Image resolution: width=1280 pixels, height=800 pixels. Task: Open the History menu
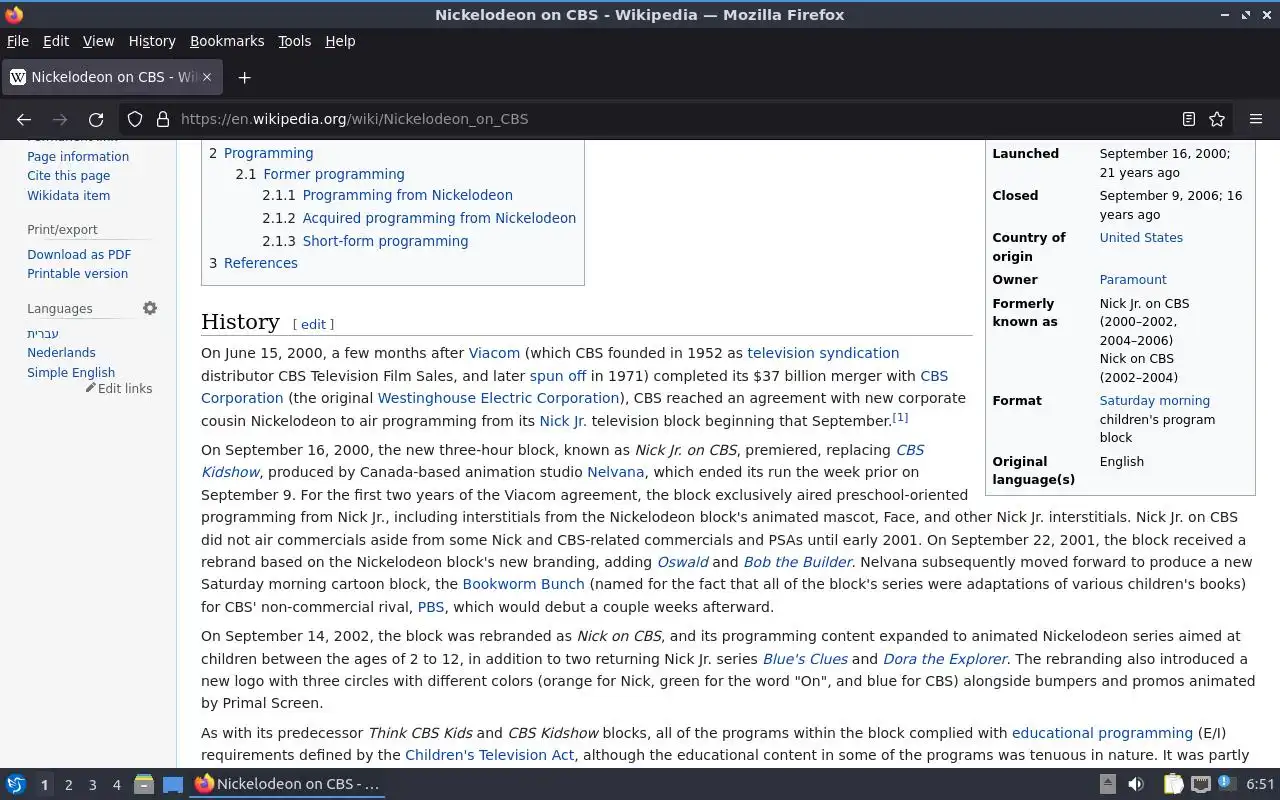pos(152,41)
